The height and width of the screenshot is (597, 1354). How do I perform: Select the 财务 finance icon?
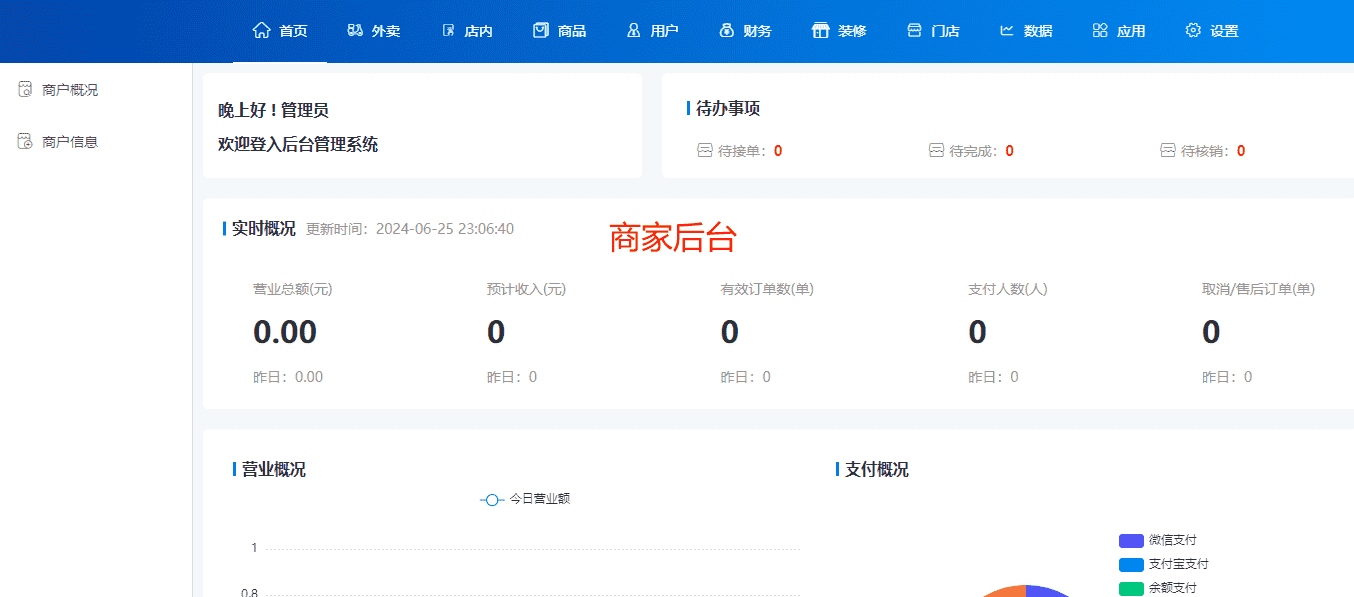pos(726,30)
